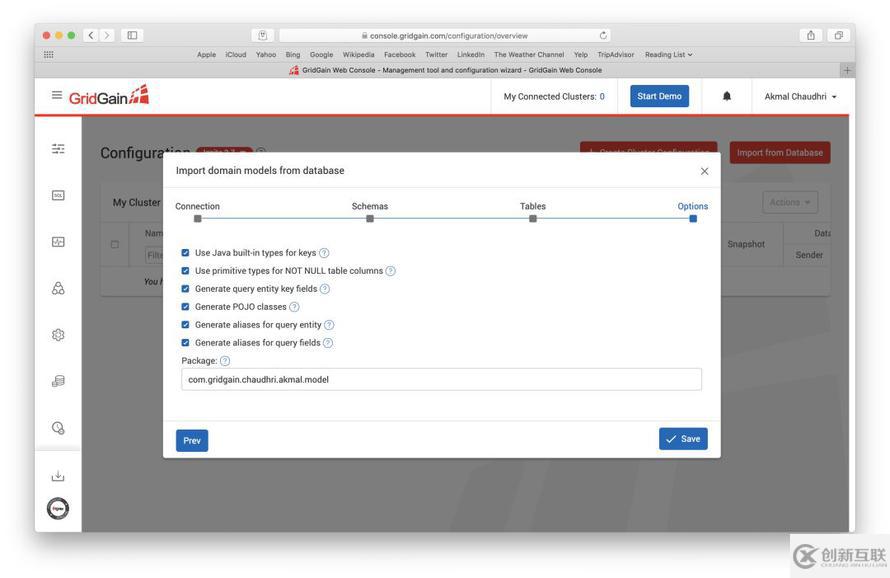
Task: Open Safari favorites grid icon
Action: point(49,55)
